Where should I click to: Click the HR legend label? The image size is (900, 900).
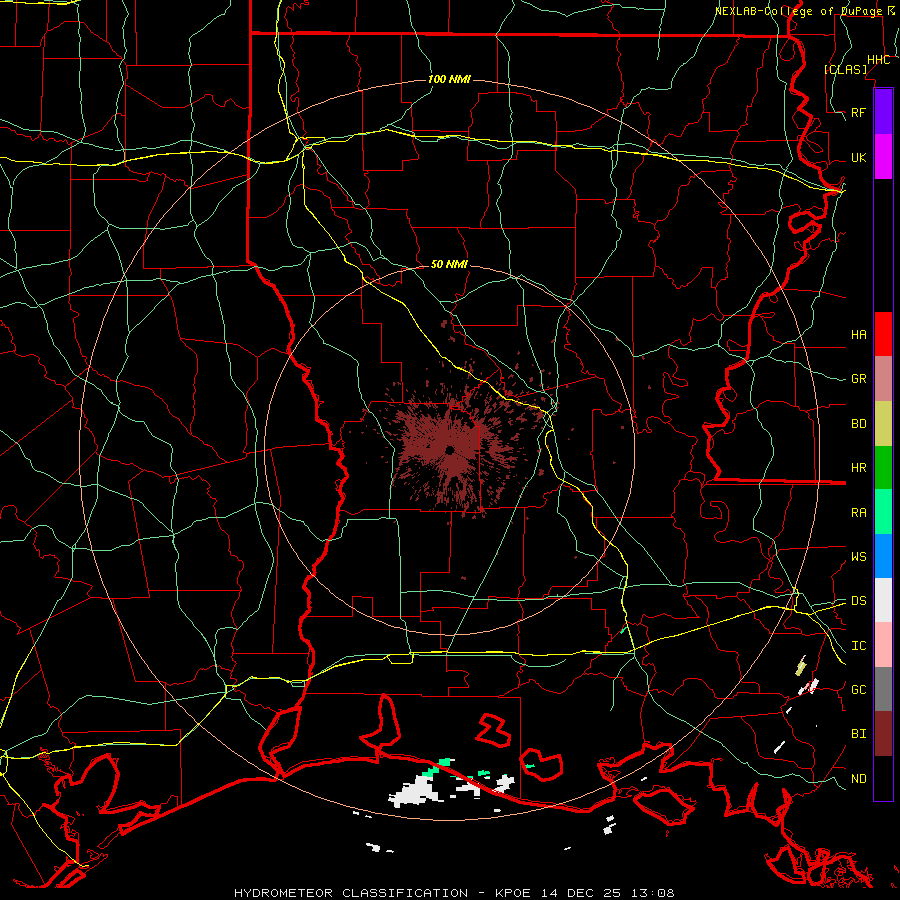(x=858, y=468)
